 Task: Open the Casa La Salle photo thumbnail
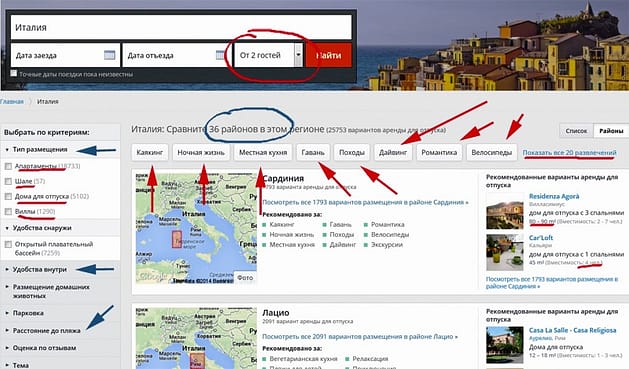click(505, 345)
